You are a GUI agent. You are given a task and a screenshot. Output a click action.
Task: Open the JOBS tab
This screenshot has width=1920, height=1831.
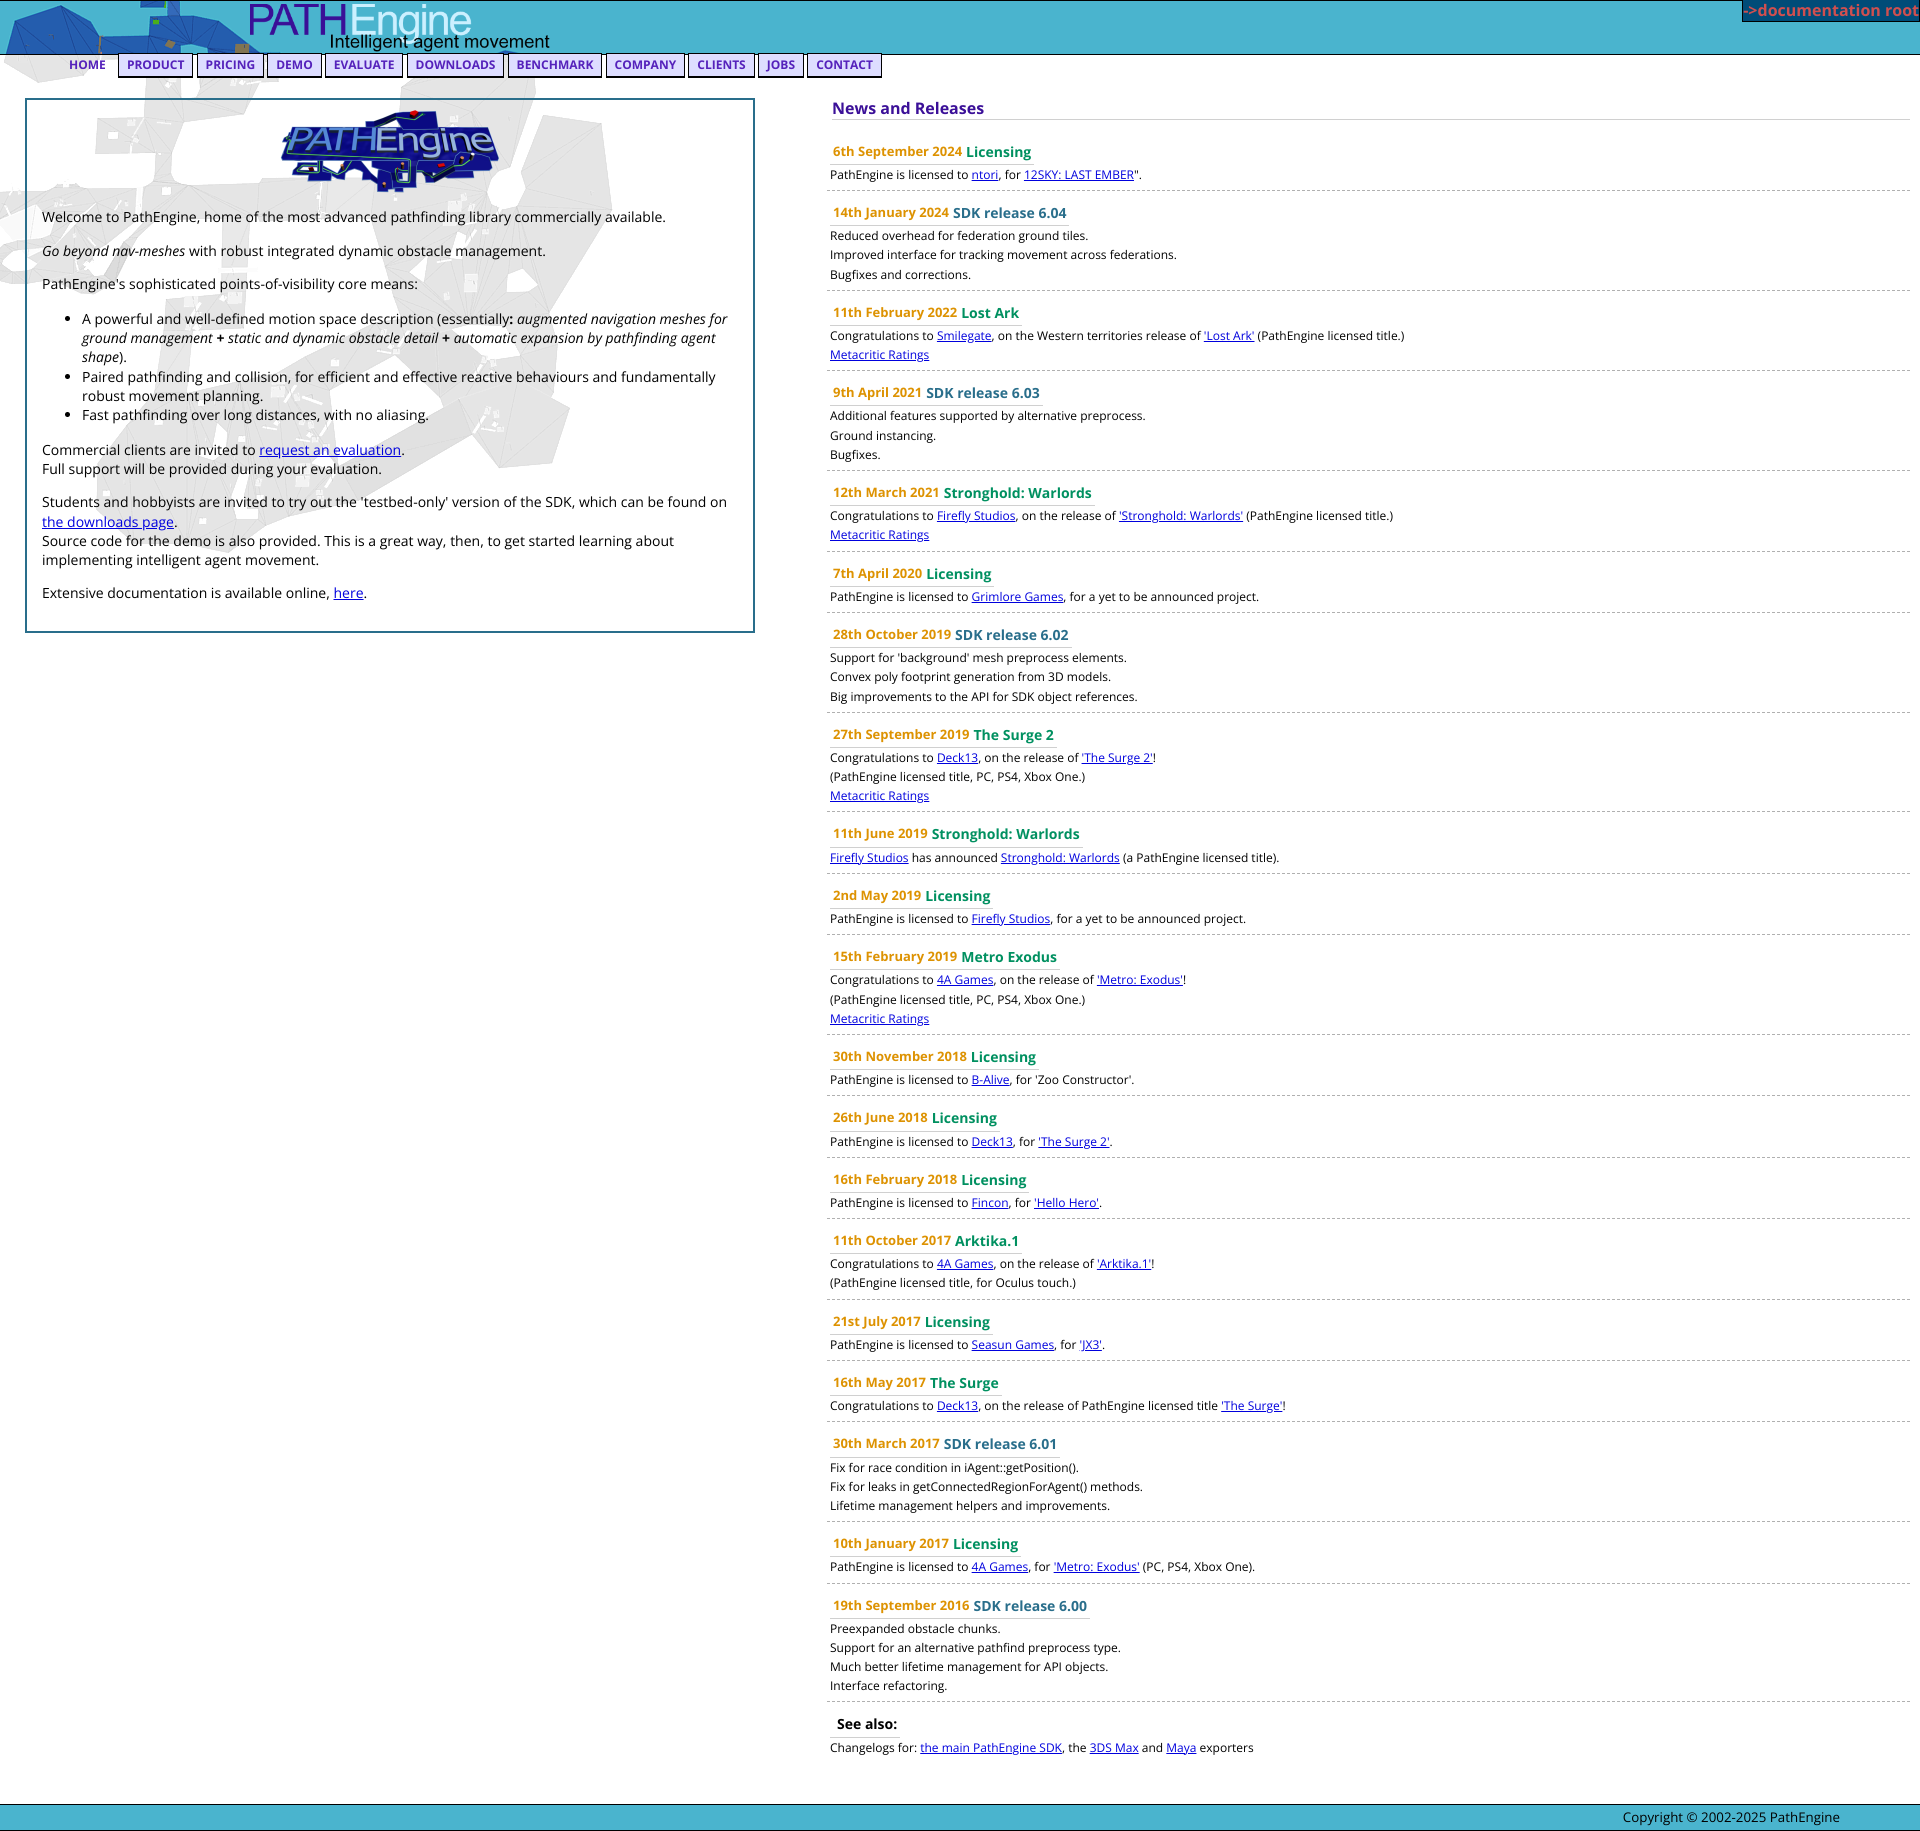781,65
